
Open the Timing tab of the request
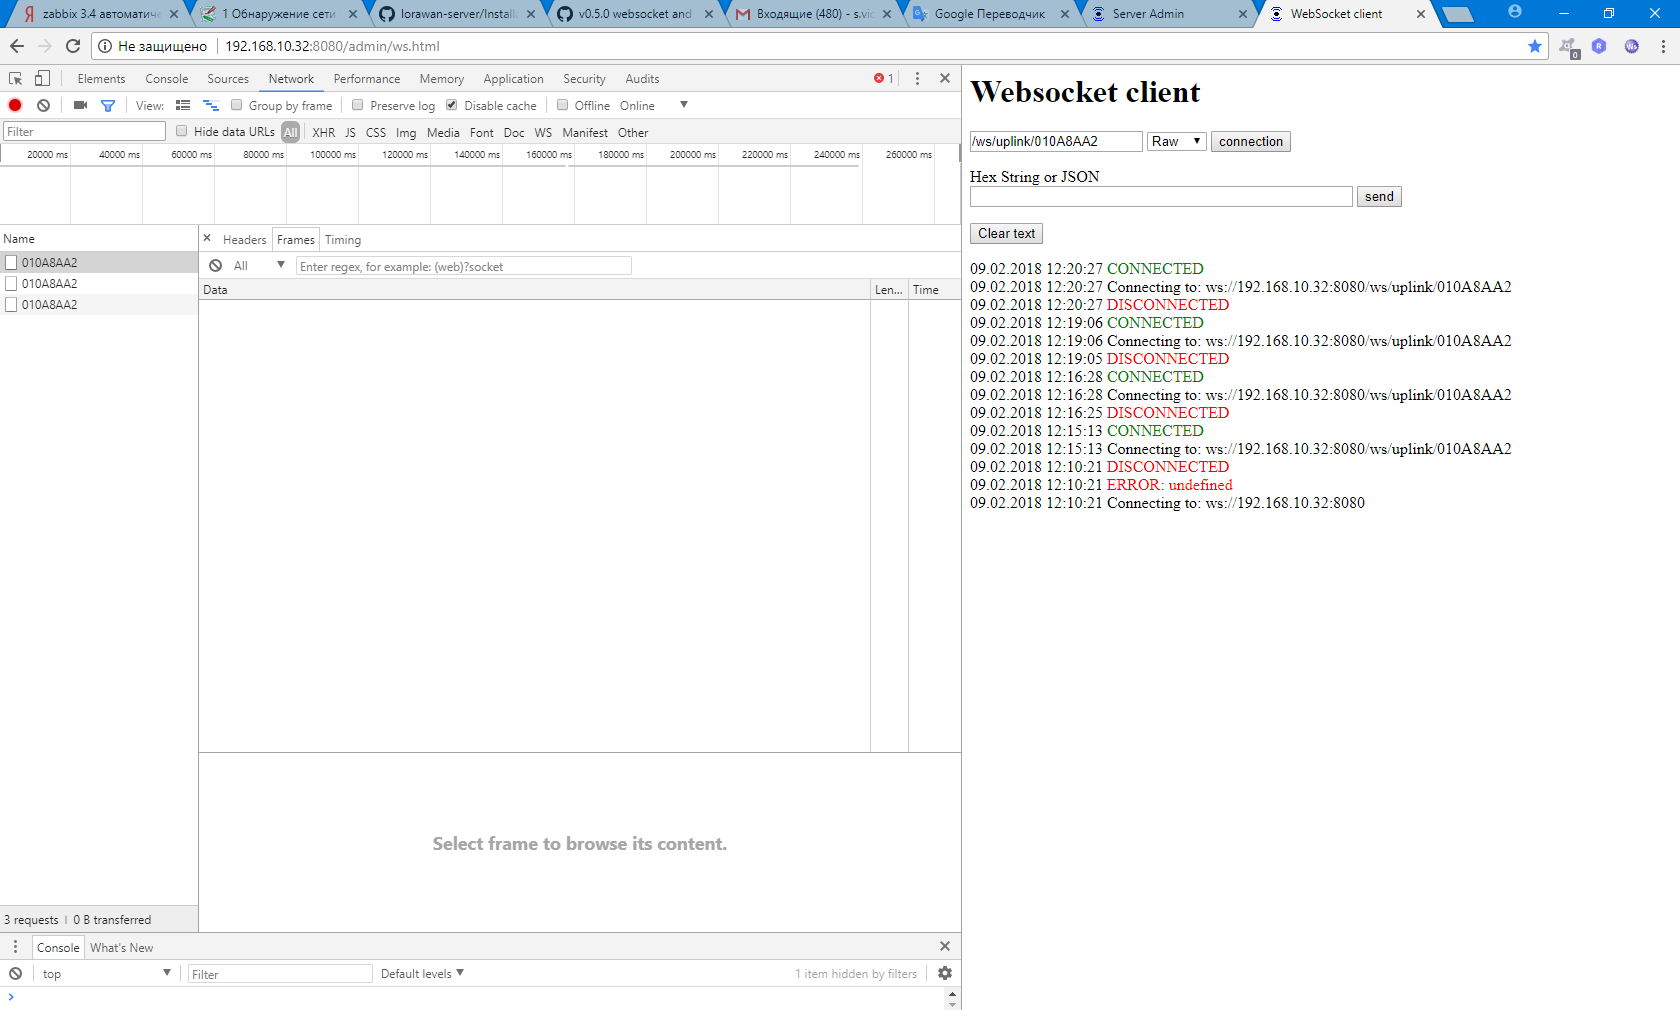tap(343, 239)
